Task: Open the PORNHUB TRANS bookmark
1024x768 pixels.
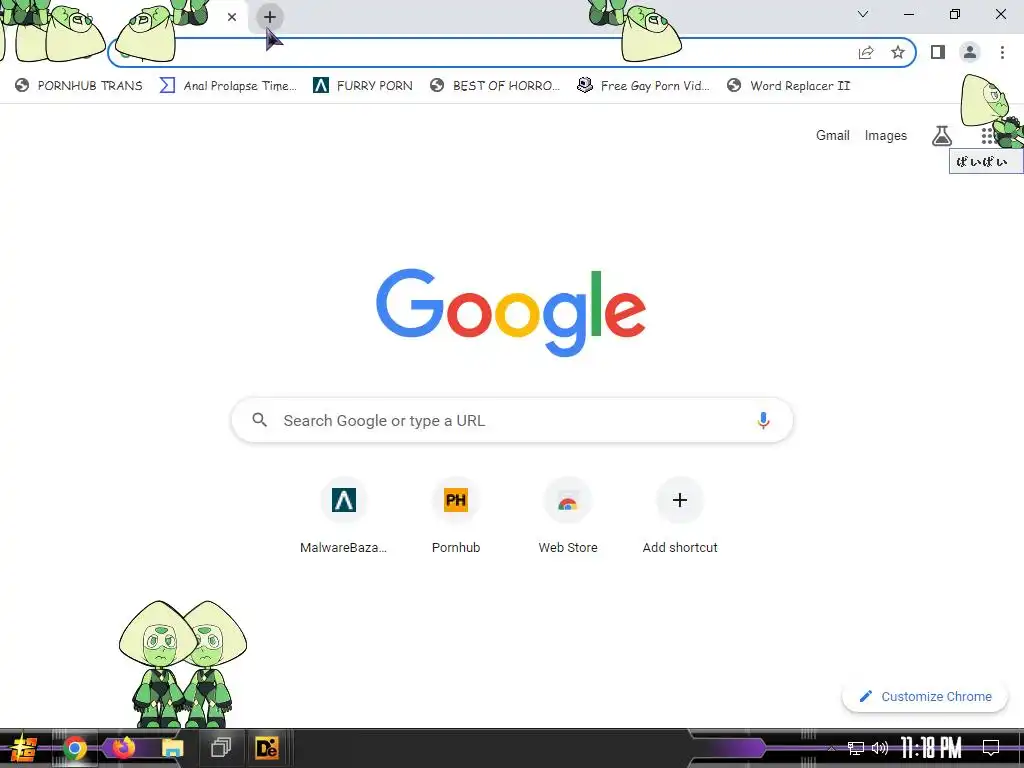Action: coord(78,86)
